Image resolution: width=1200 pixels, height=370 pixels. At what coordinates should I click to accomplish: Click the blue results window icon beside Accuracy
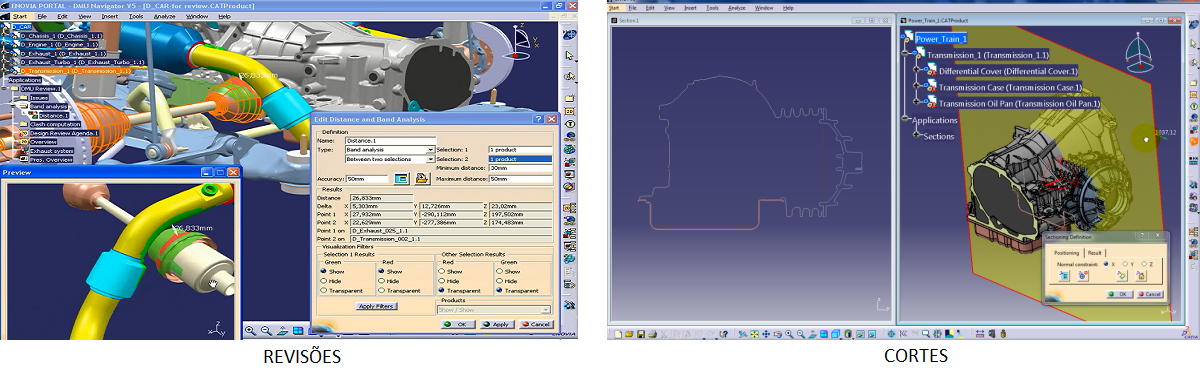(x=401, y=178)
